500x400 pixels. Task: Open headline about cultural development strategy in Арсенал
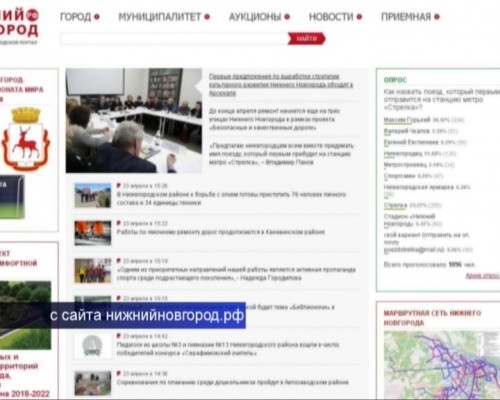(281, 85)
